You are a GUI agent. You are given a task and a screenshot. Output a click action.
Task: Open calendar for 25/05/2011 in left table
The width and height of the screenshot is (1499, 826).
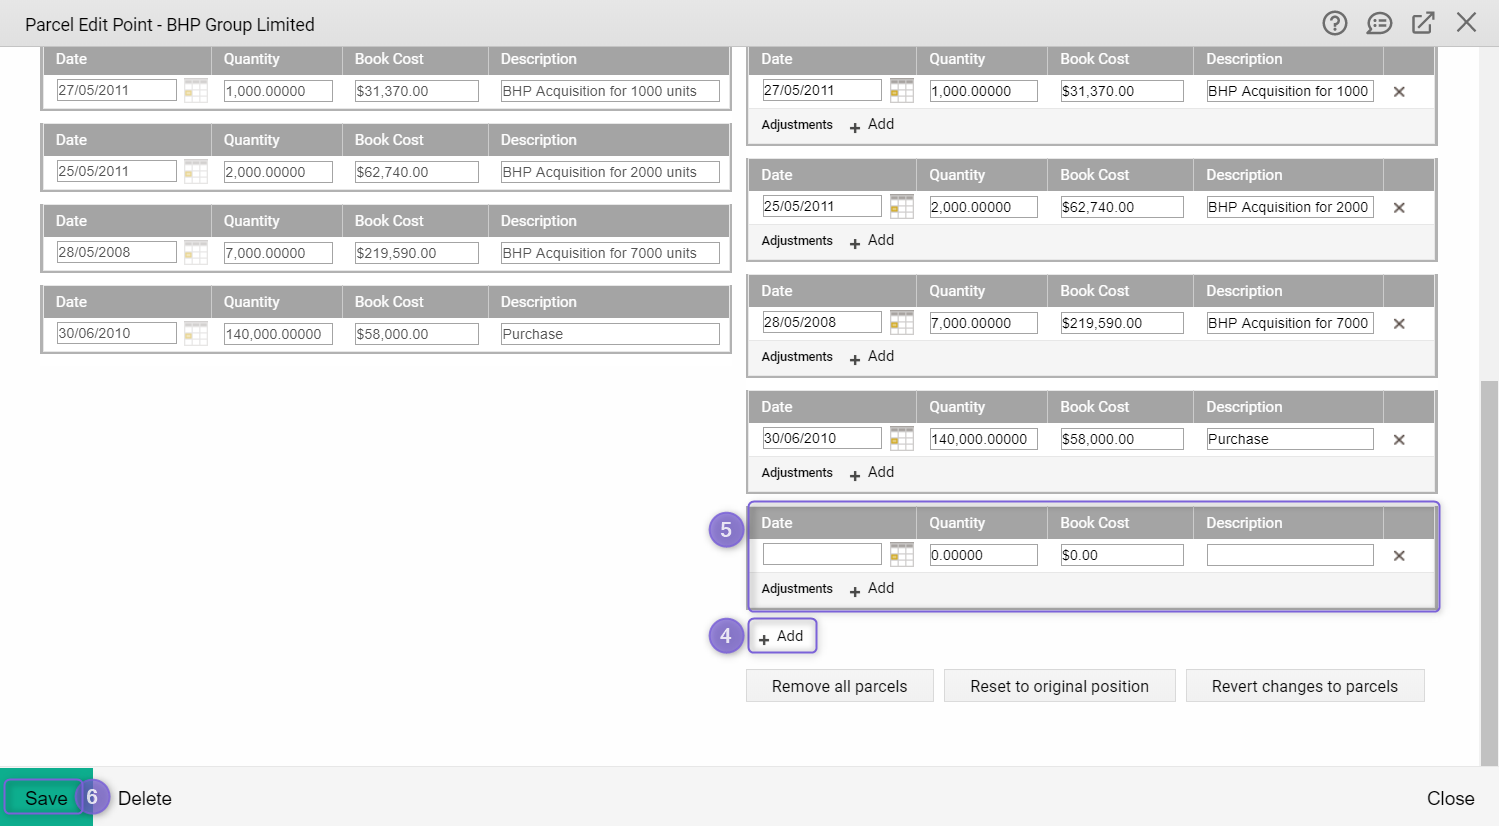point(196,172)
